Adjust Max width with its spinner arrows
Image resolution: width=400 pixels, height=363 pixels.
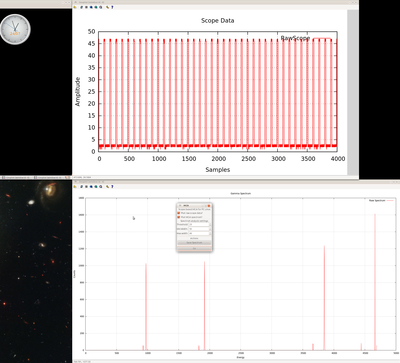point(210,233)
